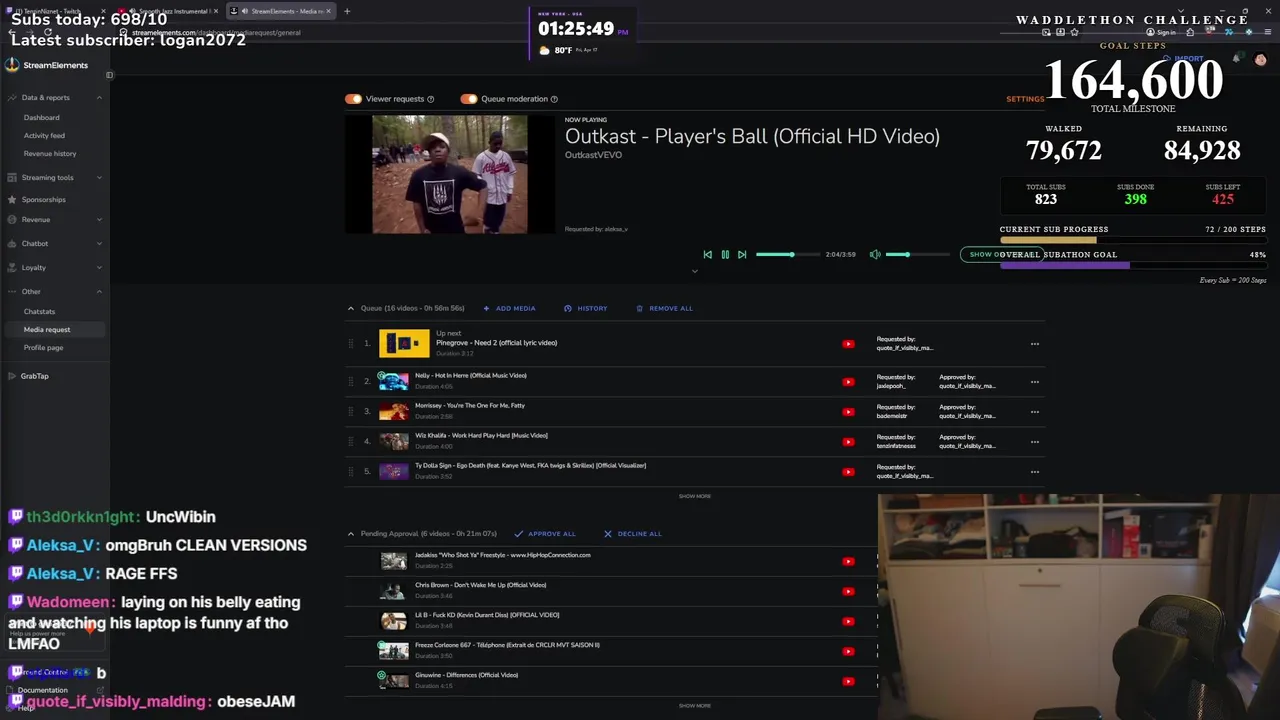Open Dashboard in sidebar

click(42, 118)
